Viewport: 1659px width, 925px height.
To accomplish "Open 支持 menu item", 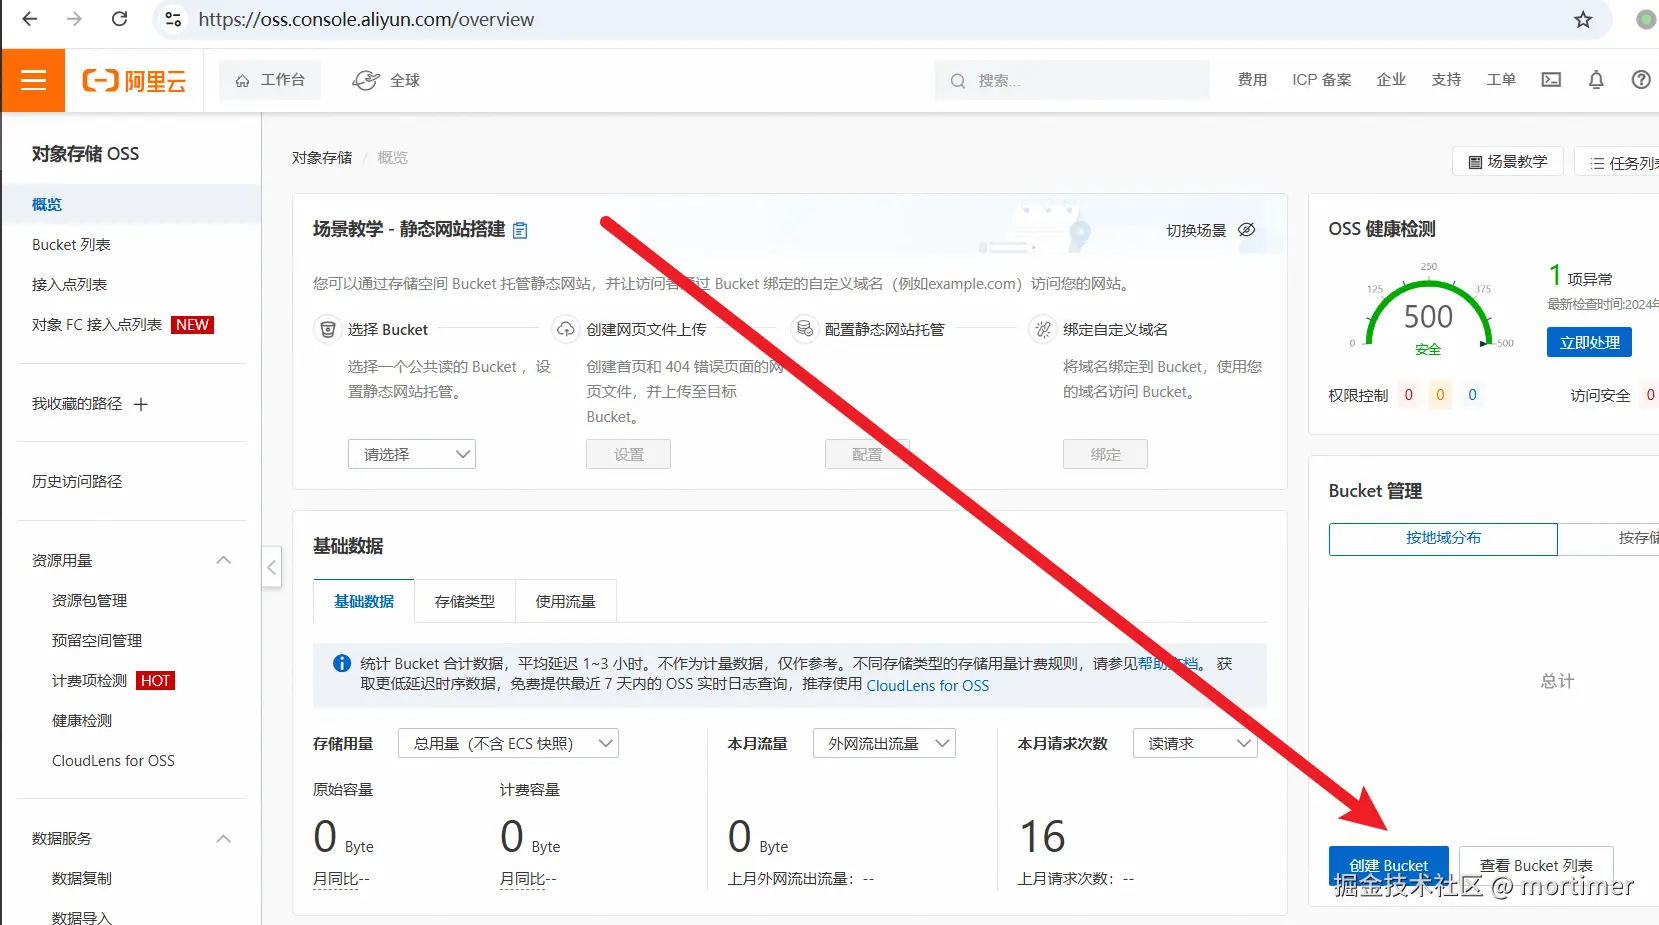I will click(1446, 80).
